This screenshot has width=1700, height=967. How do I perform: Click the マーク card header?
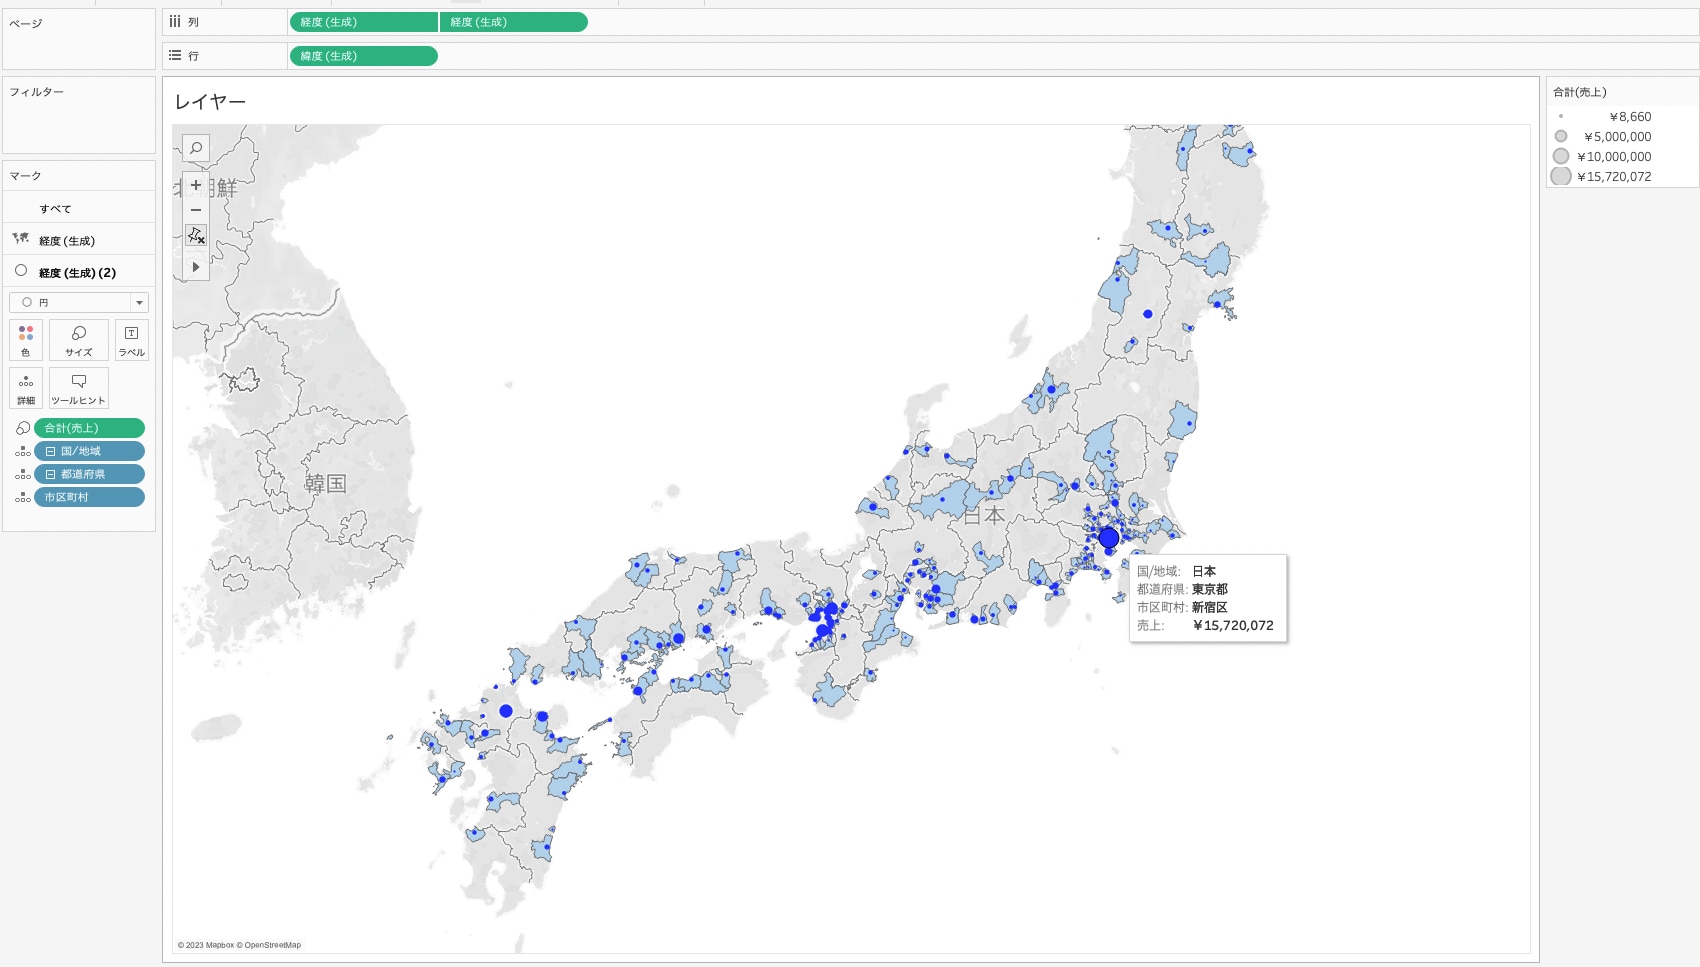(x=26, y=176)
